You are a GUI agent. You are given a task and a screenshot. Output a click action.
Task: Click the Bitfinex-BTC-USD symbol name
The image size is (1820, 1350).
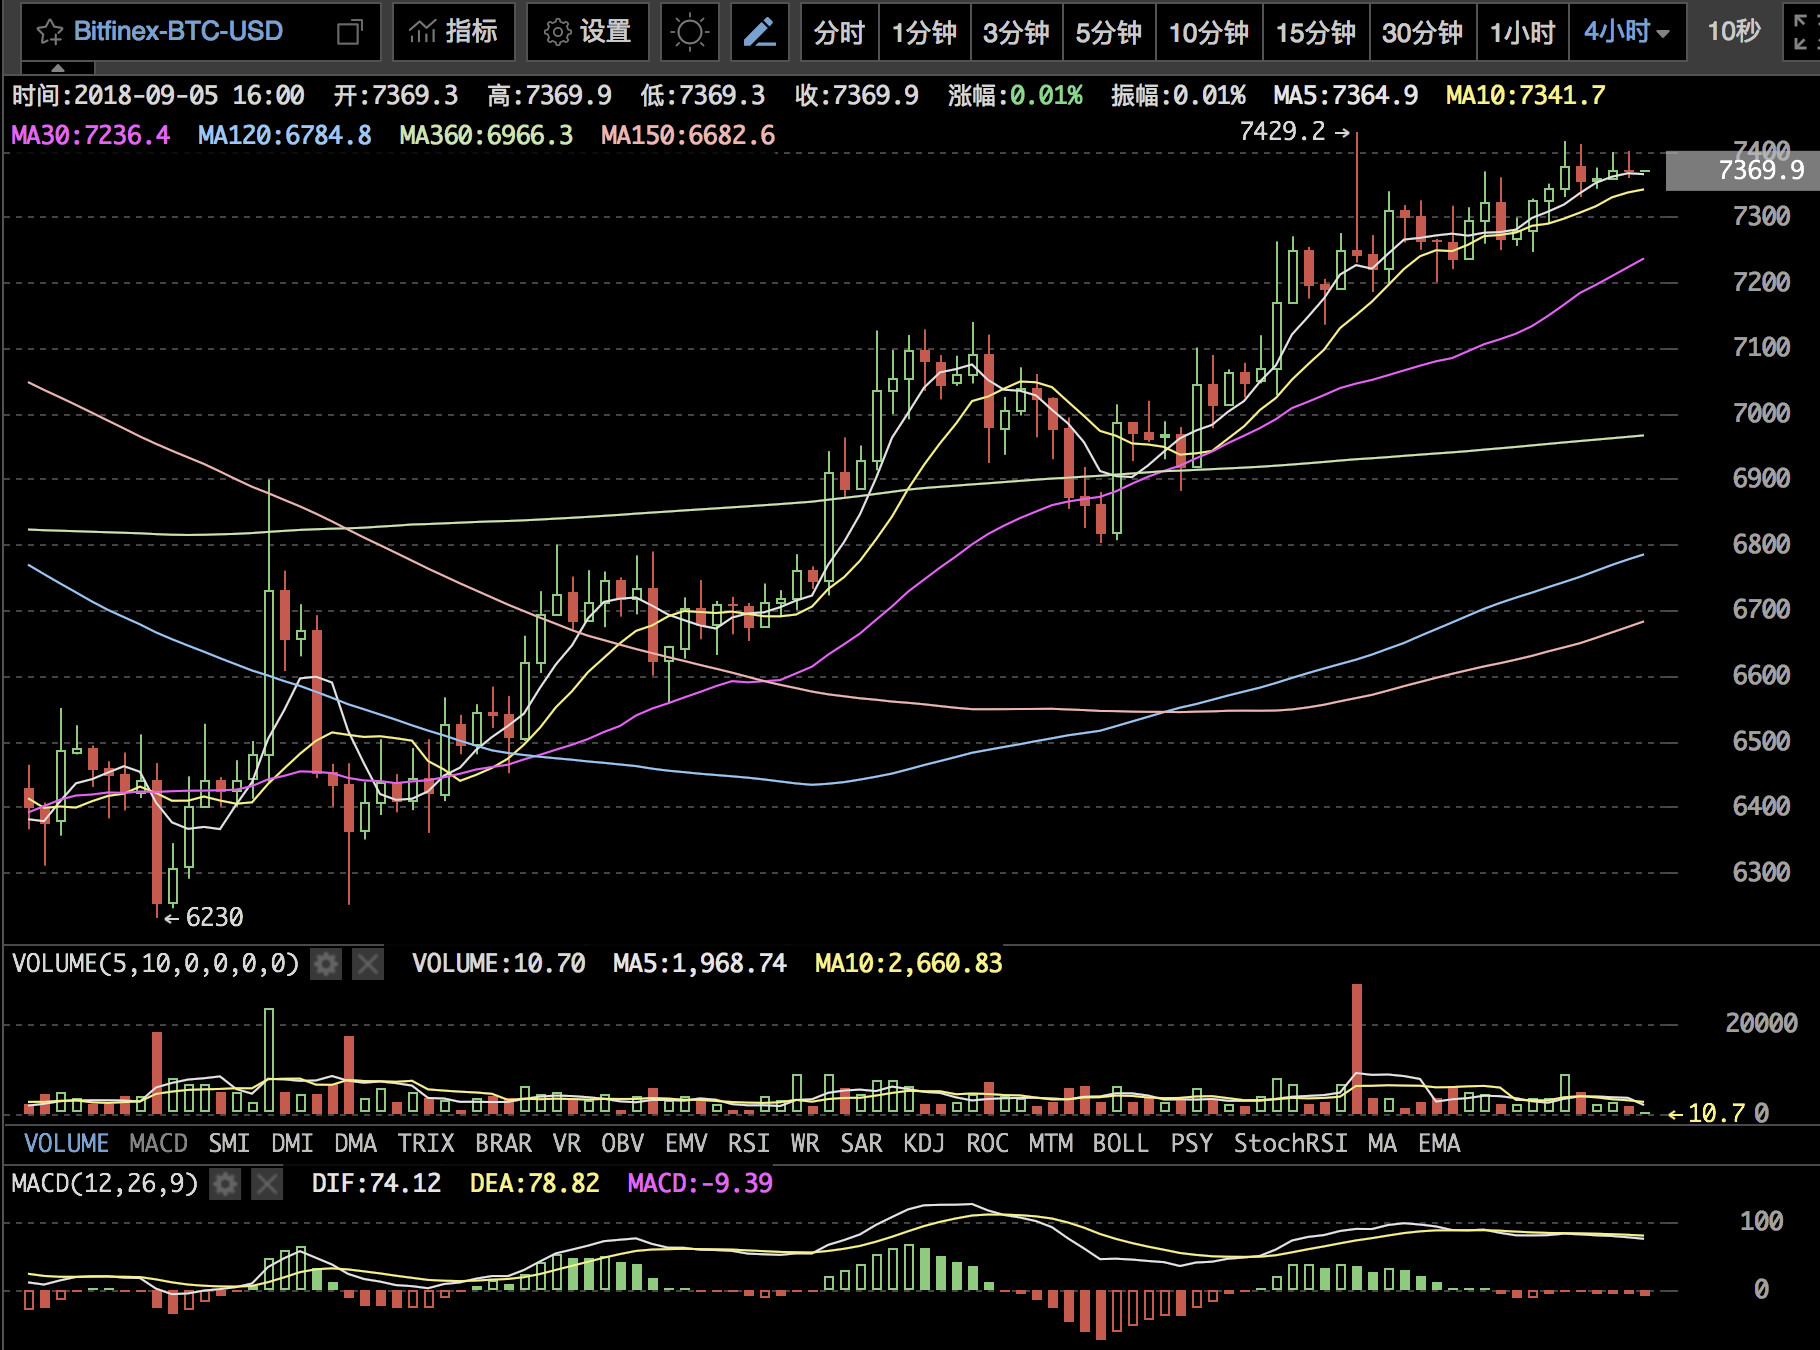tap(178, 32)
